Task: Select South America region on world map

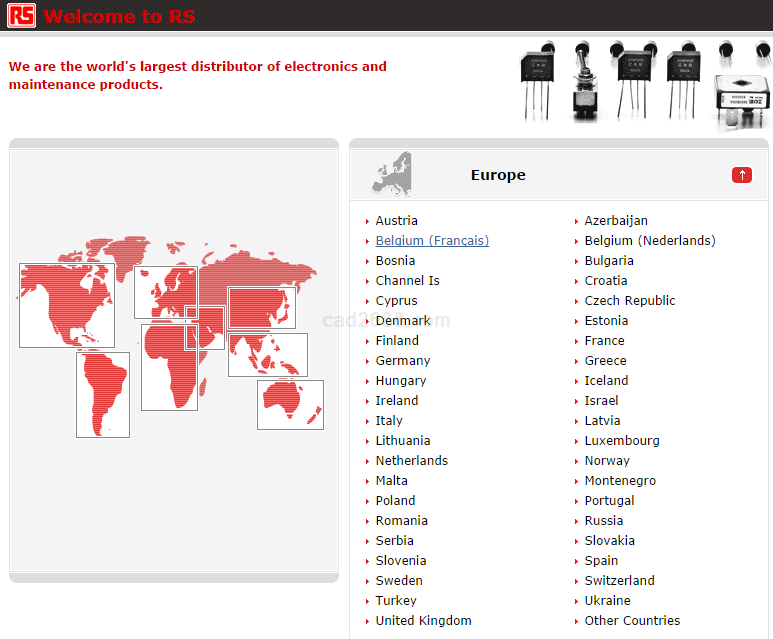Action: point(102,394)
